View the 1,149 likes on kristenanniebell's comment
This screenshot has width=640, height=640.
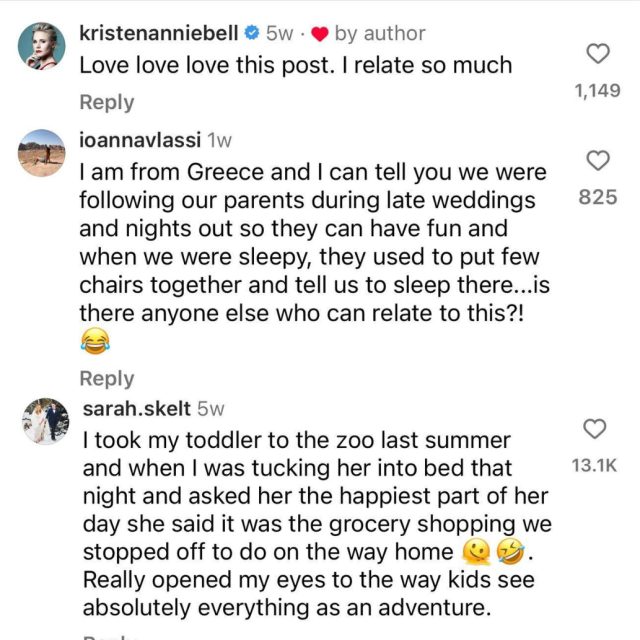coord(597,90)
